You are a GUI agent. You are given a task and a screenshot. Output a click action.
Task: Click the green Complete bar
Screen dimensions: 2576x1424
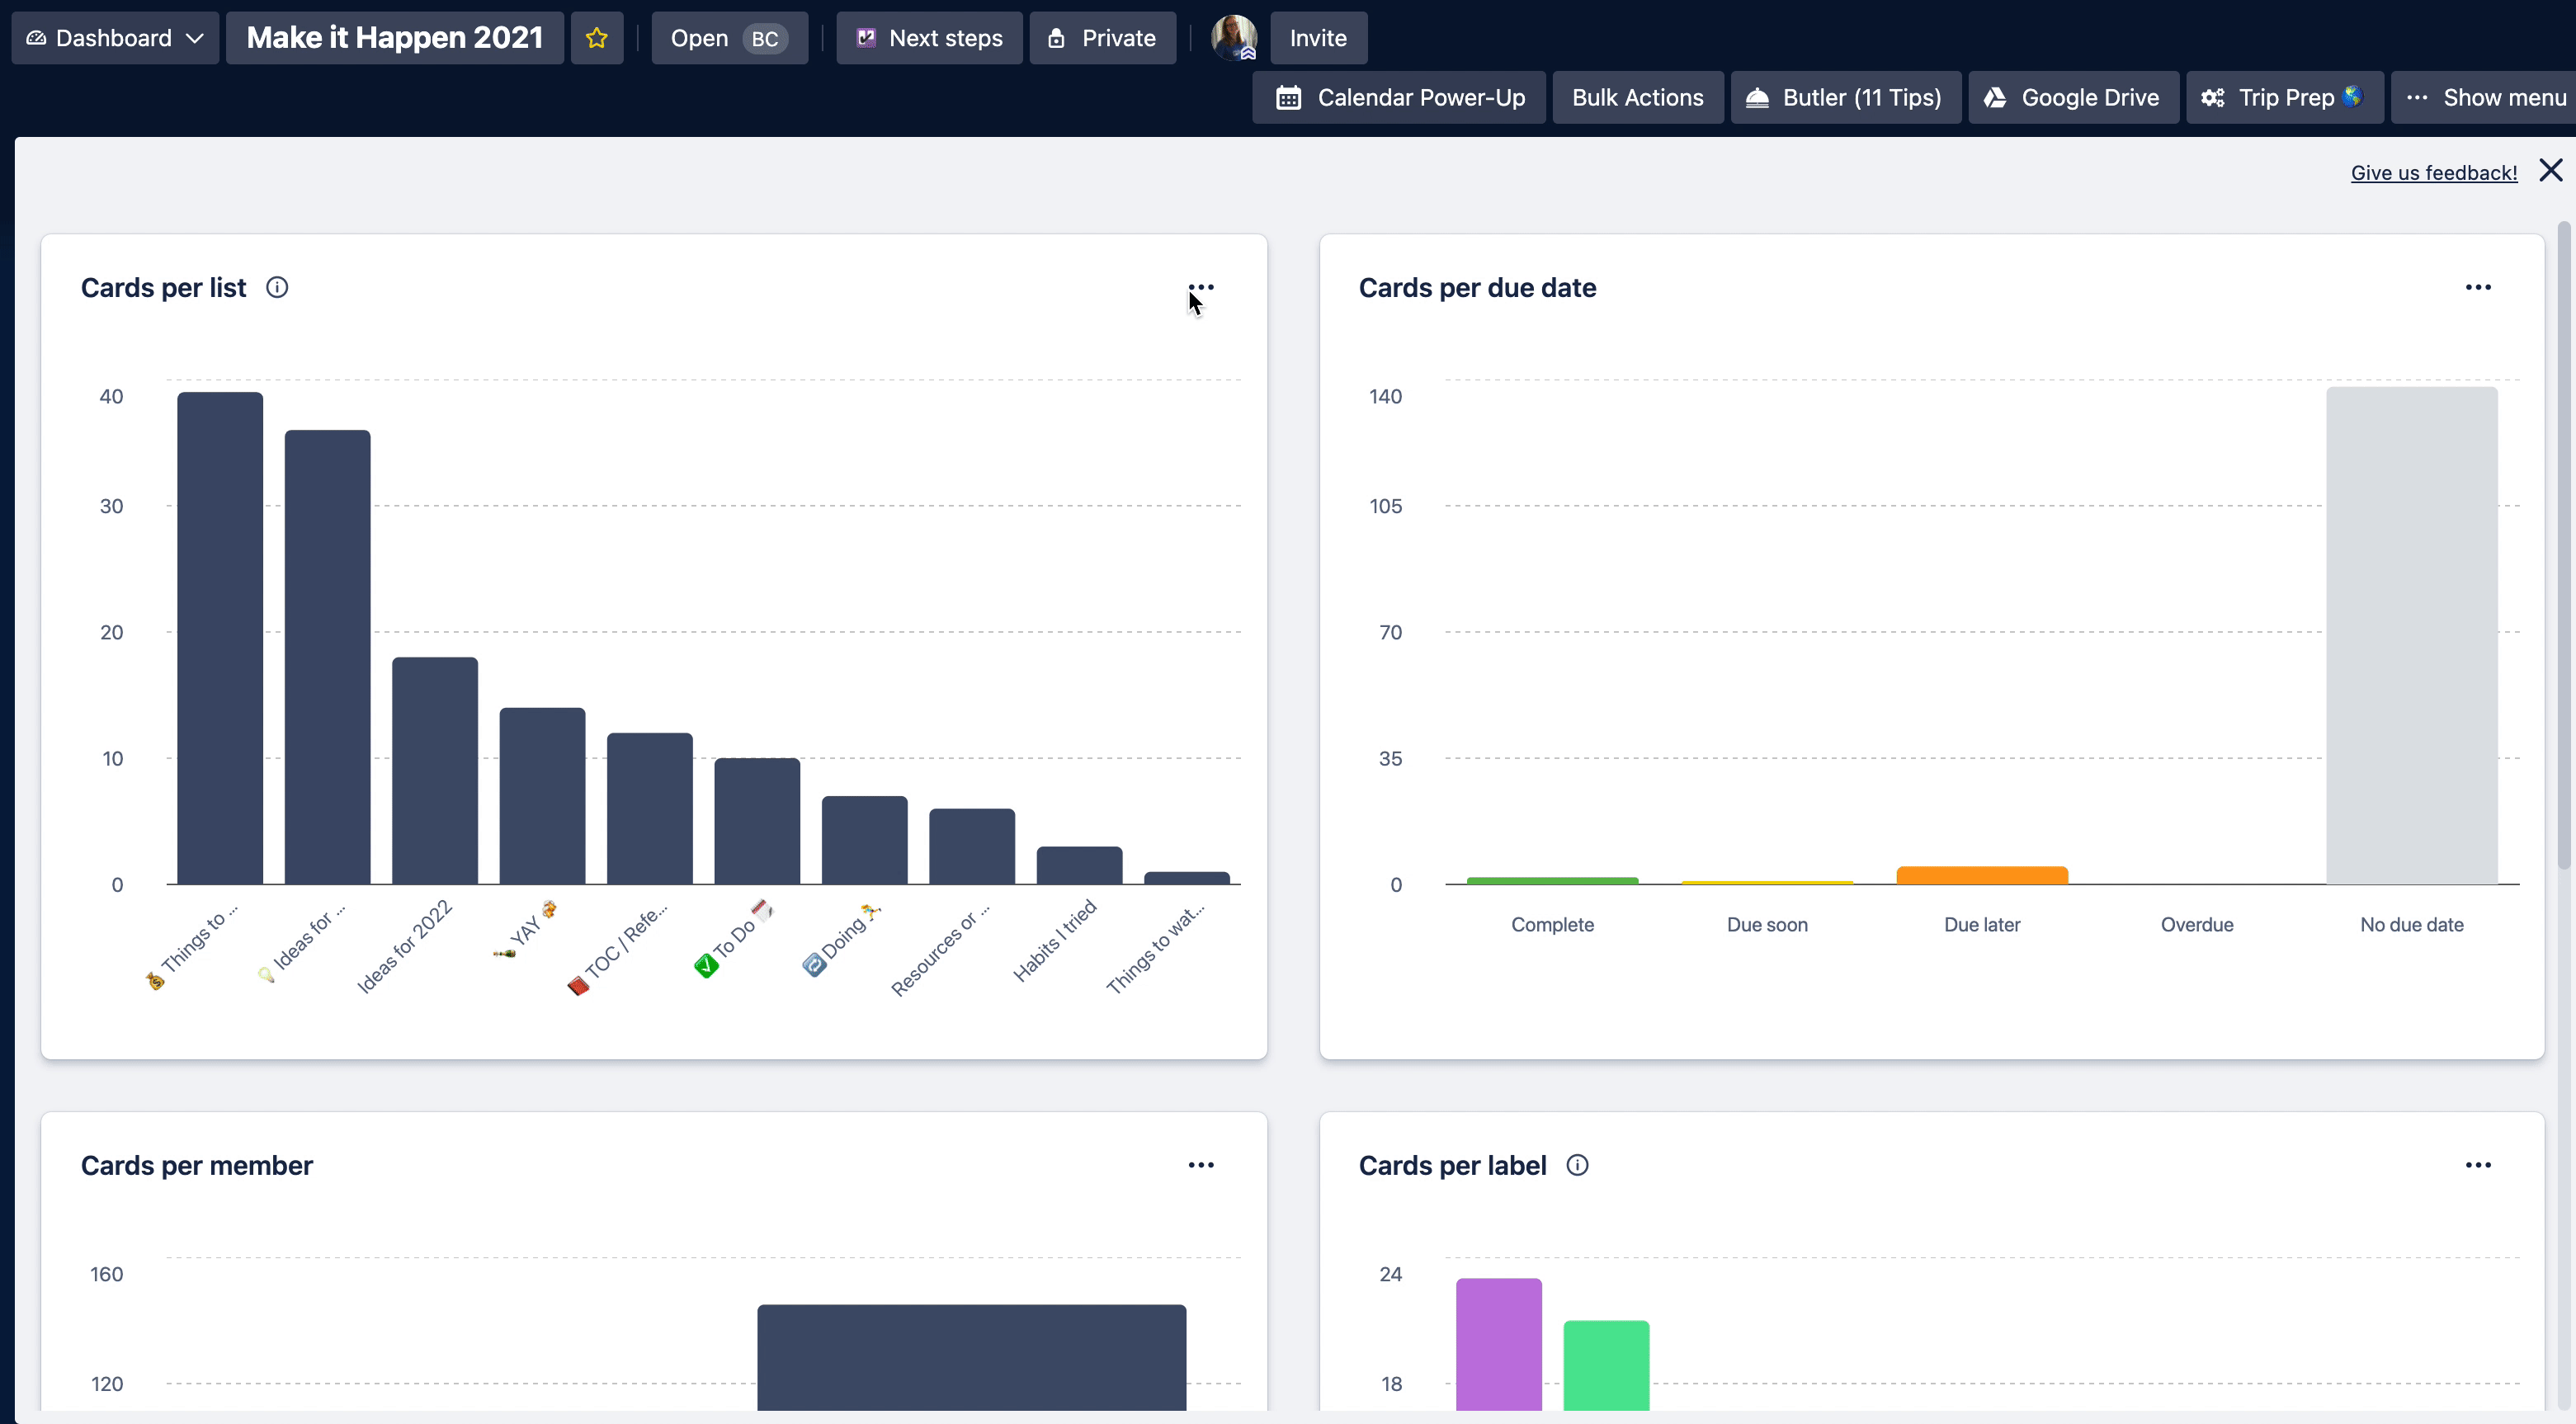(1552, 880)
